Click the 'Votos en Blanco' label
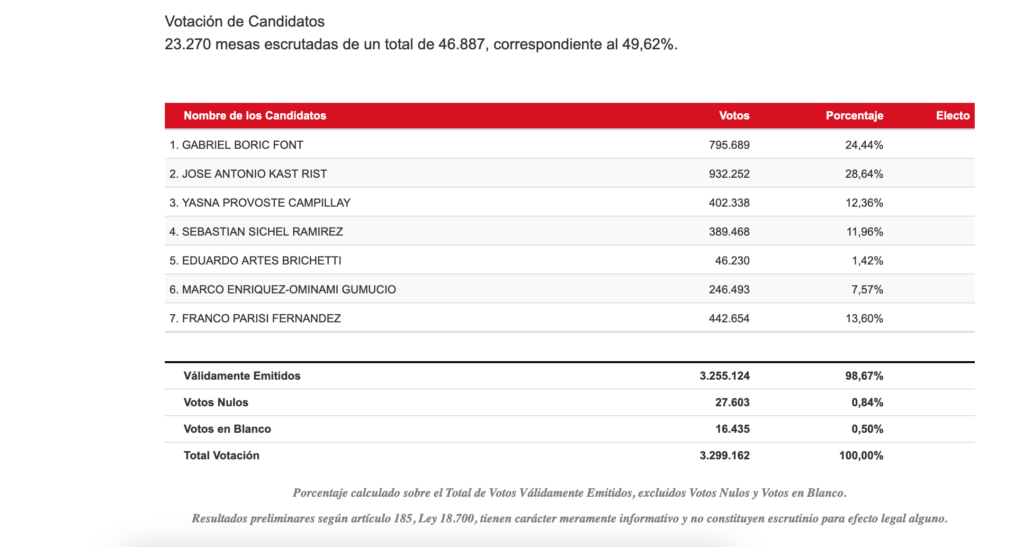This screenshot has height=547, width=1024. (x=227, y=429)
